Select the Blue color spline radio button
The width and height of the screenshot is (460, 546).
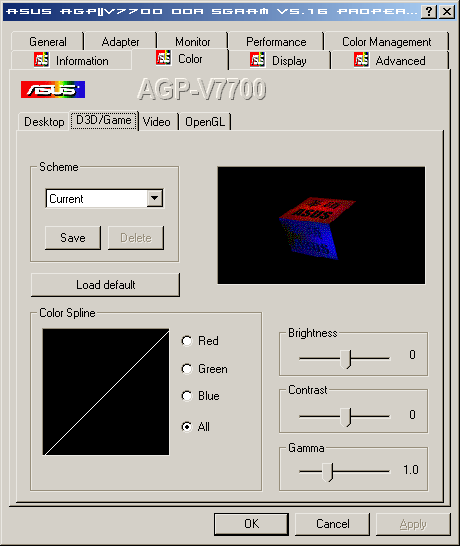(x=187, y=396)
